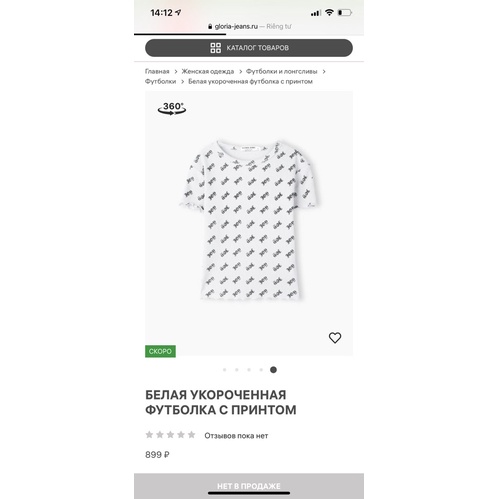Open Футболки и лонгсливы breadcrumb
Viewport: 499px width, 499px height.
pos(282,71)
